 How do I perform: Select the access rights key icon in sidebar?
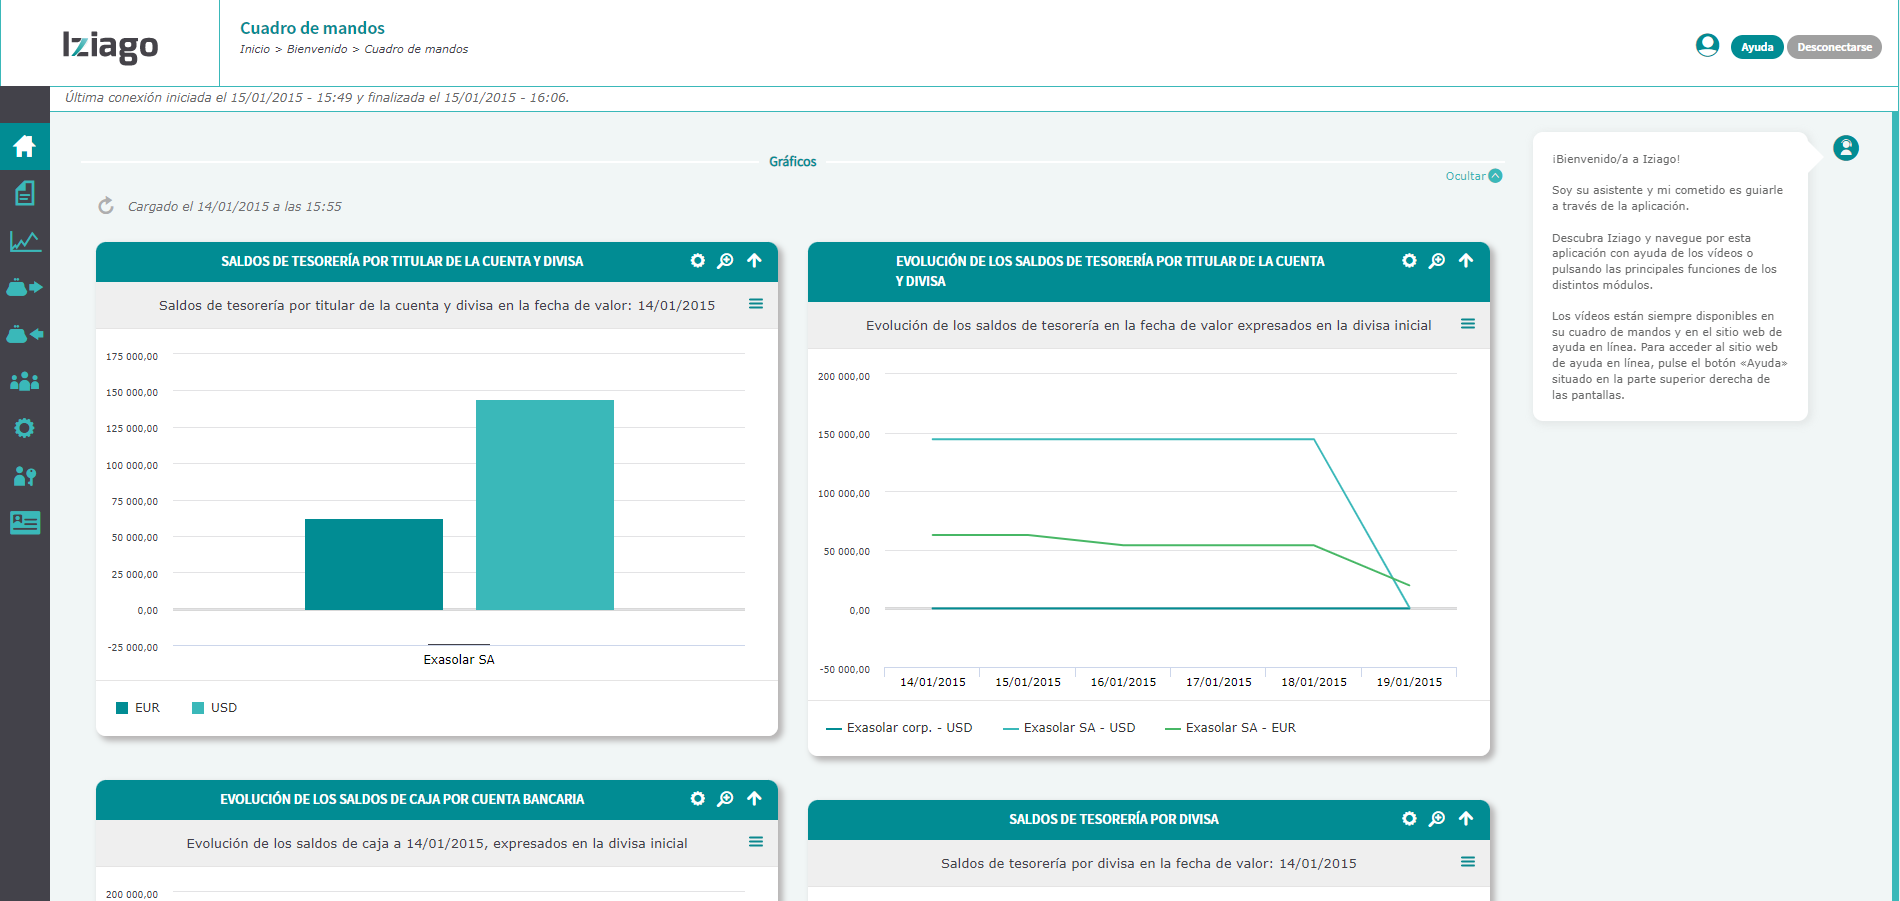coord(23,475)
